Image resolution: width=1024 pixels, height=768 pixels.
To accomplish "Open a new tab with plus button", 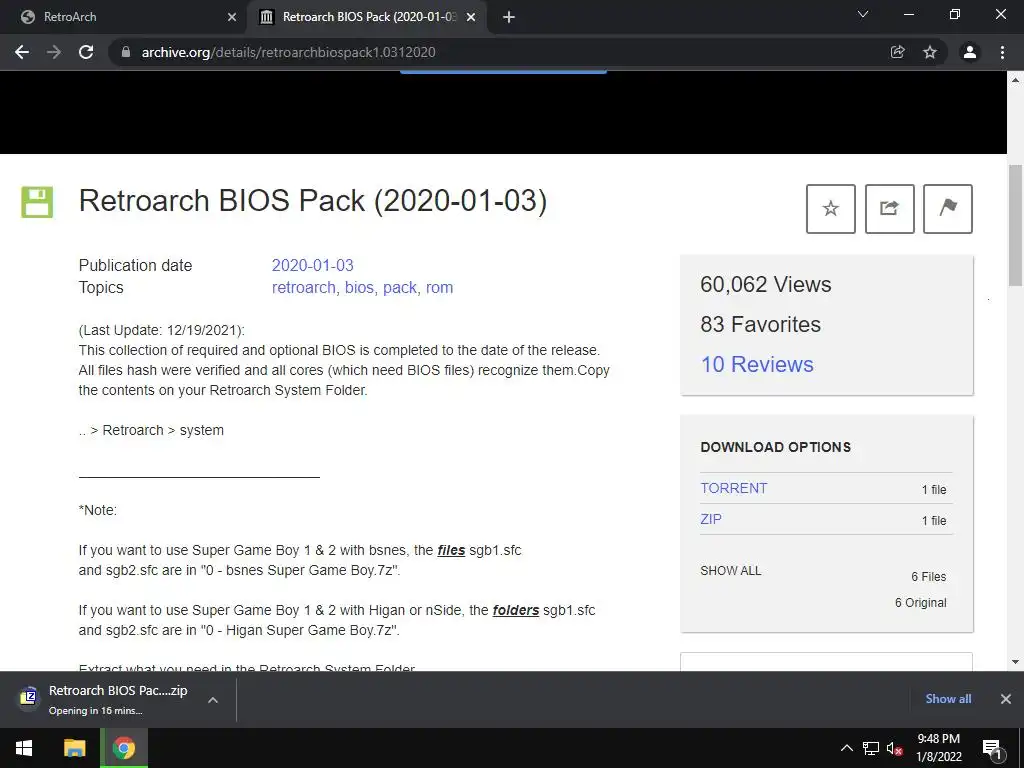I will point(509,17).
